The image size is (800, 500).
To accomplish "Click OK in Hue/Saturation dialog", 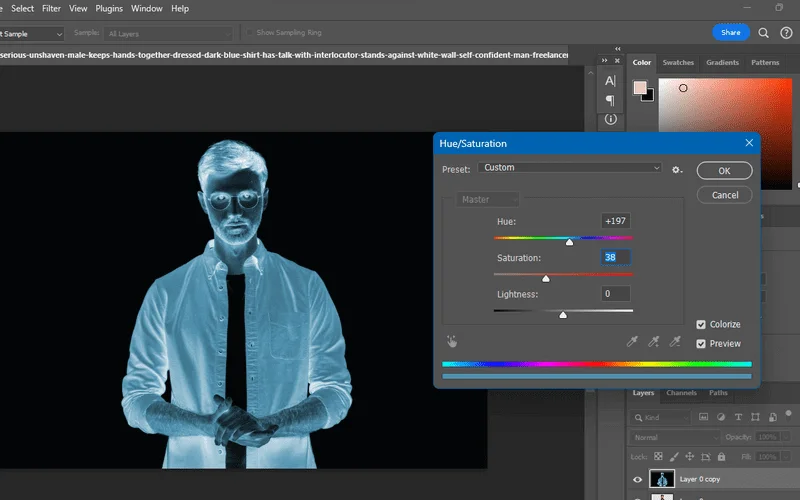I will click(724, 170).
